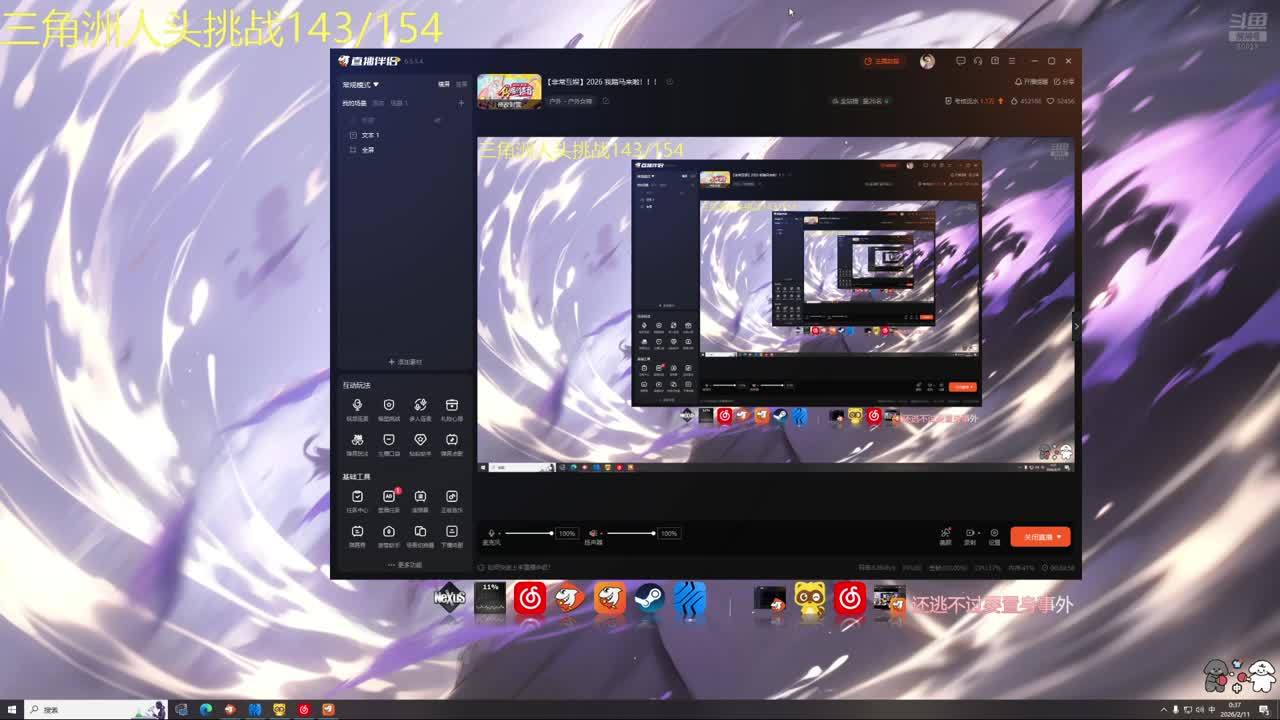Mute the speaker icon

pos(593,534)
